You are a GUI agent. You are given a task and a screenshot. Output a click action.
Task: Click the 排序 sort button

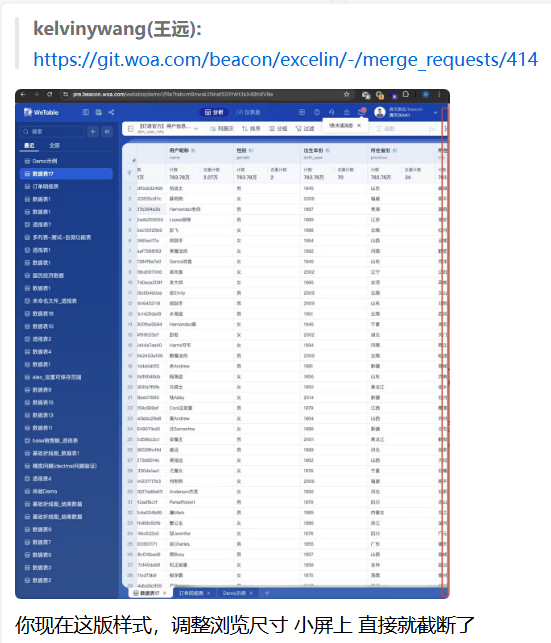pos(251,129)
